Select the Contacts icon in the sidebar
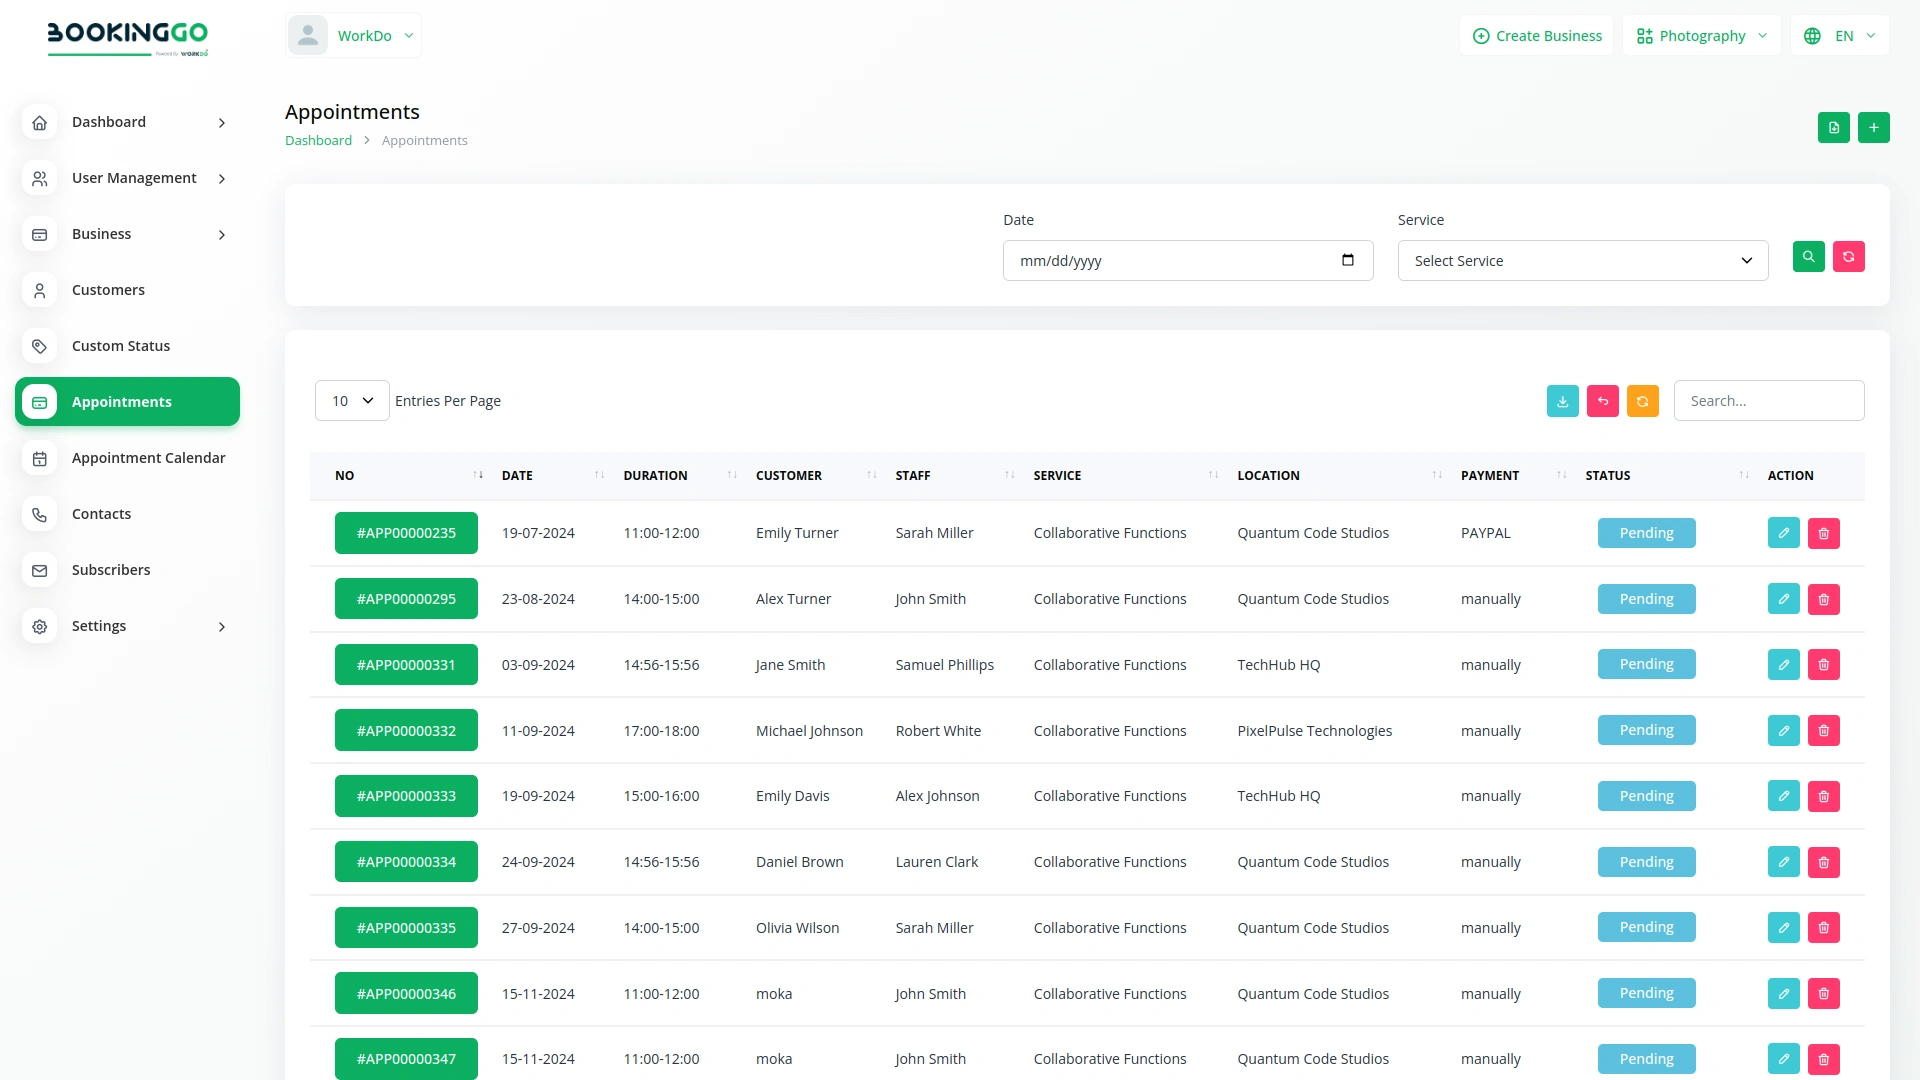The image size is (1920, 1080). click(39, 514)
